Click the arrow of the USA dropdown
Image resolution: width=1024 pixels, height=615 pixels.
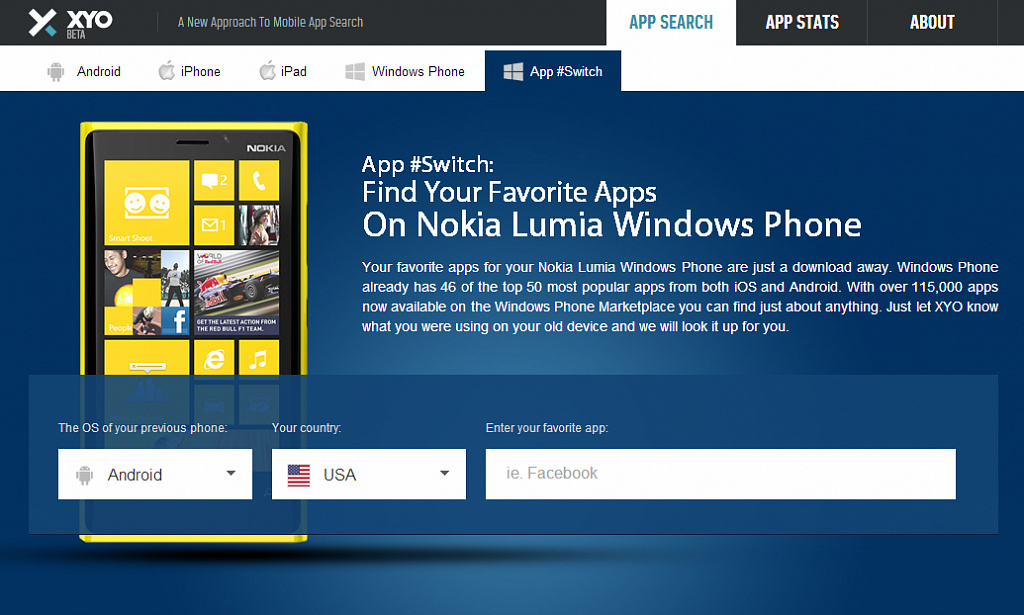(x=445, y=473)
